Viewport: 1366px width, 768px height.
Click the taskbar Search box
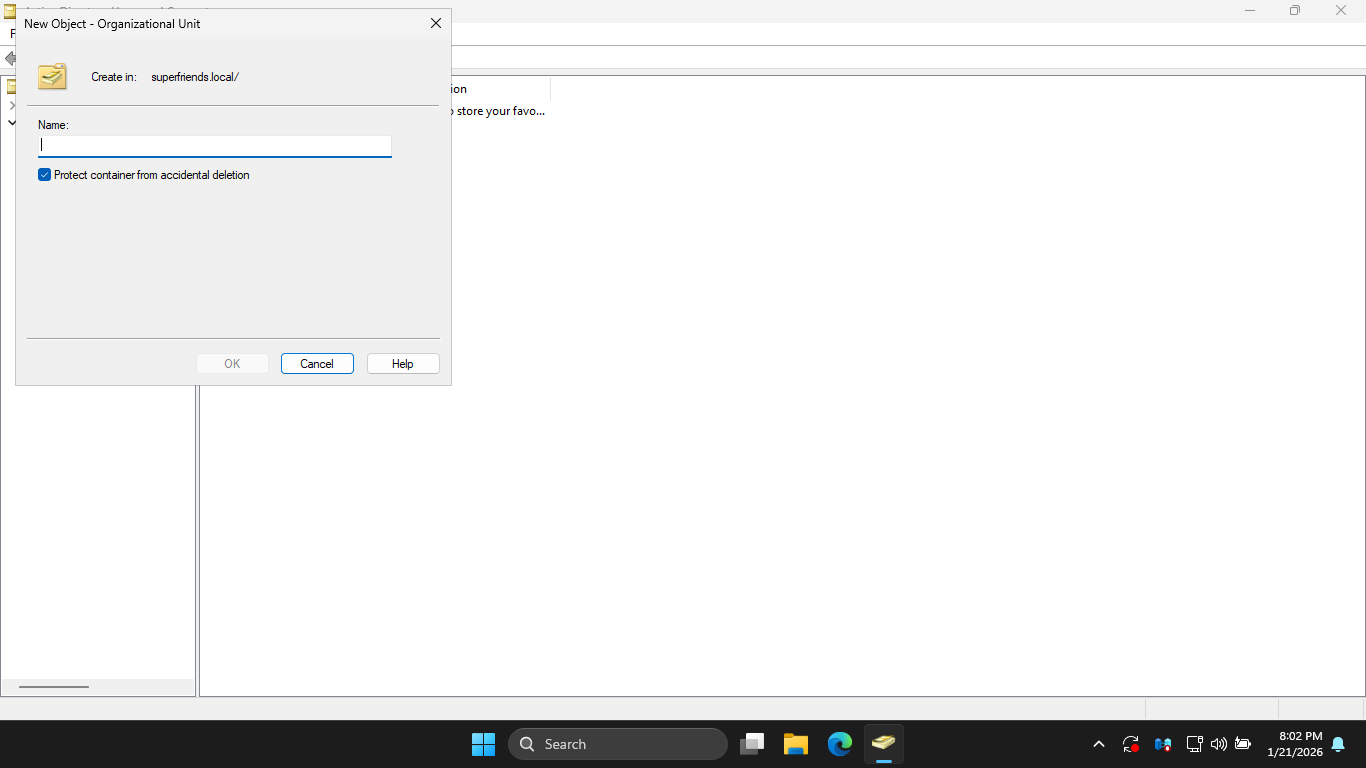[618, 744]
